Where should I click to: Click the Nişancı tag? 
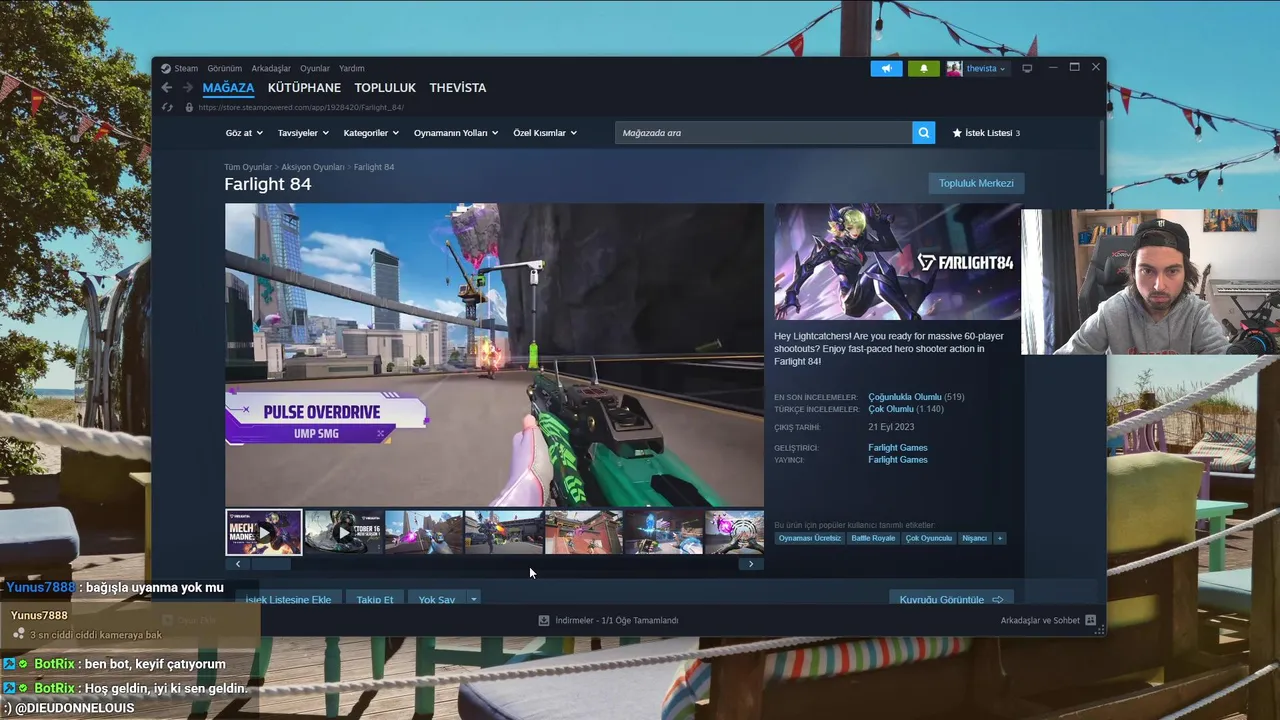click(974, 538)
